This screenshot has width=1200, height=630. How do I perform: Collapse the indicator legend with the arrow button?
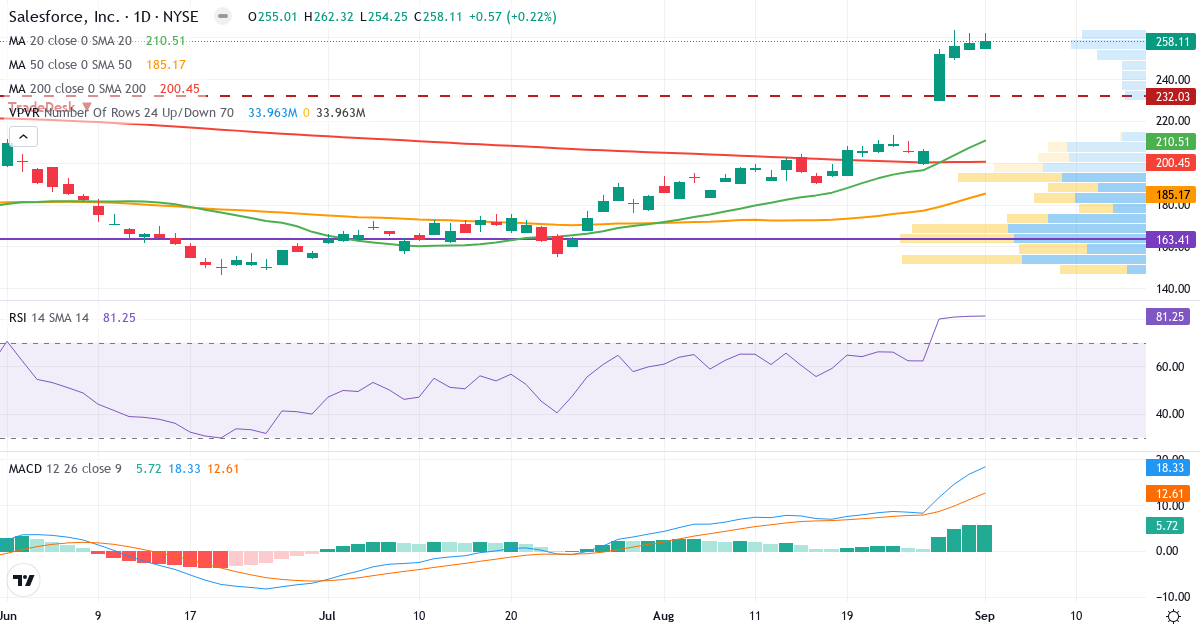pyautogui.click(x=23, y=138)
